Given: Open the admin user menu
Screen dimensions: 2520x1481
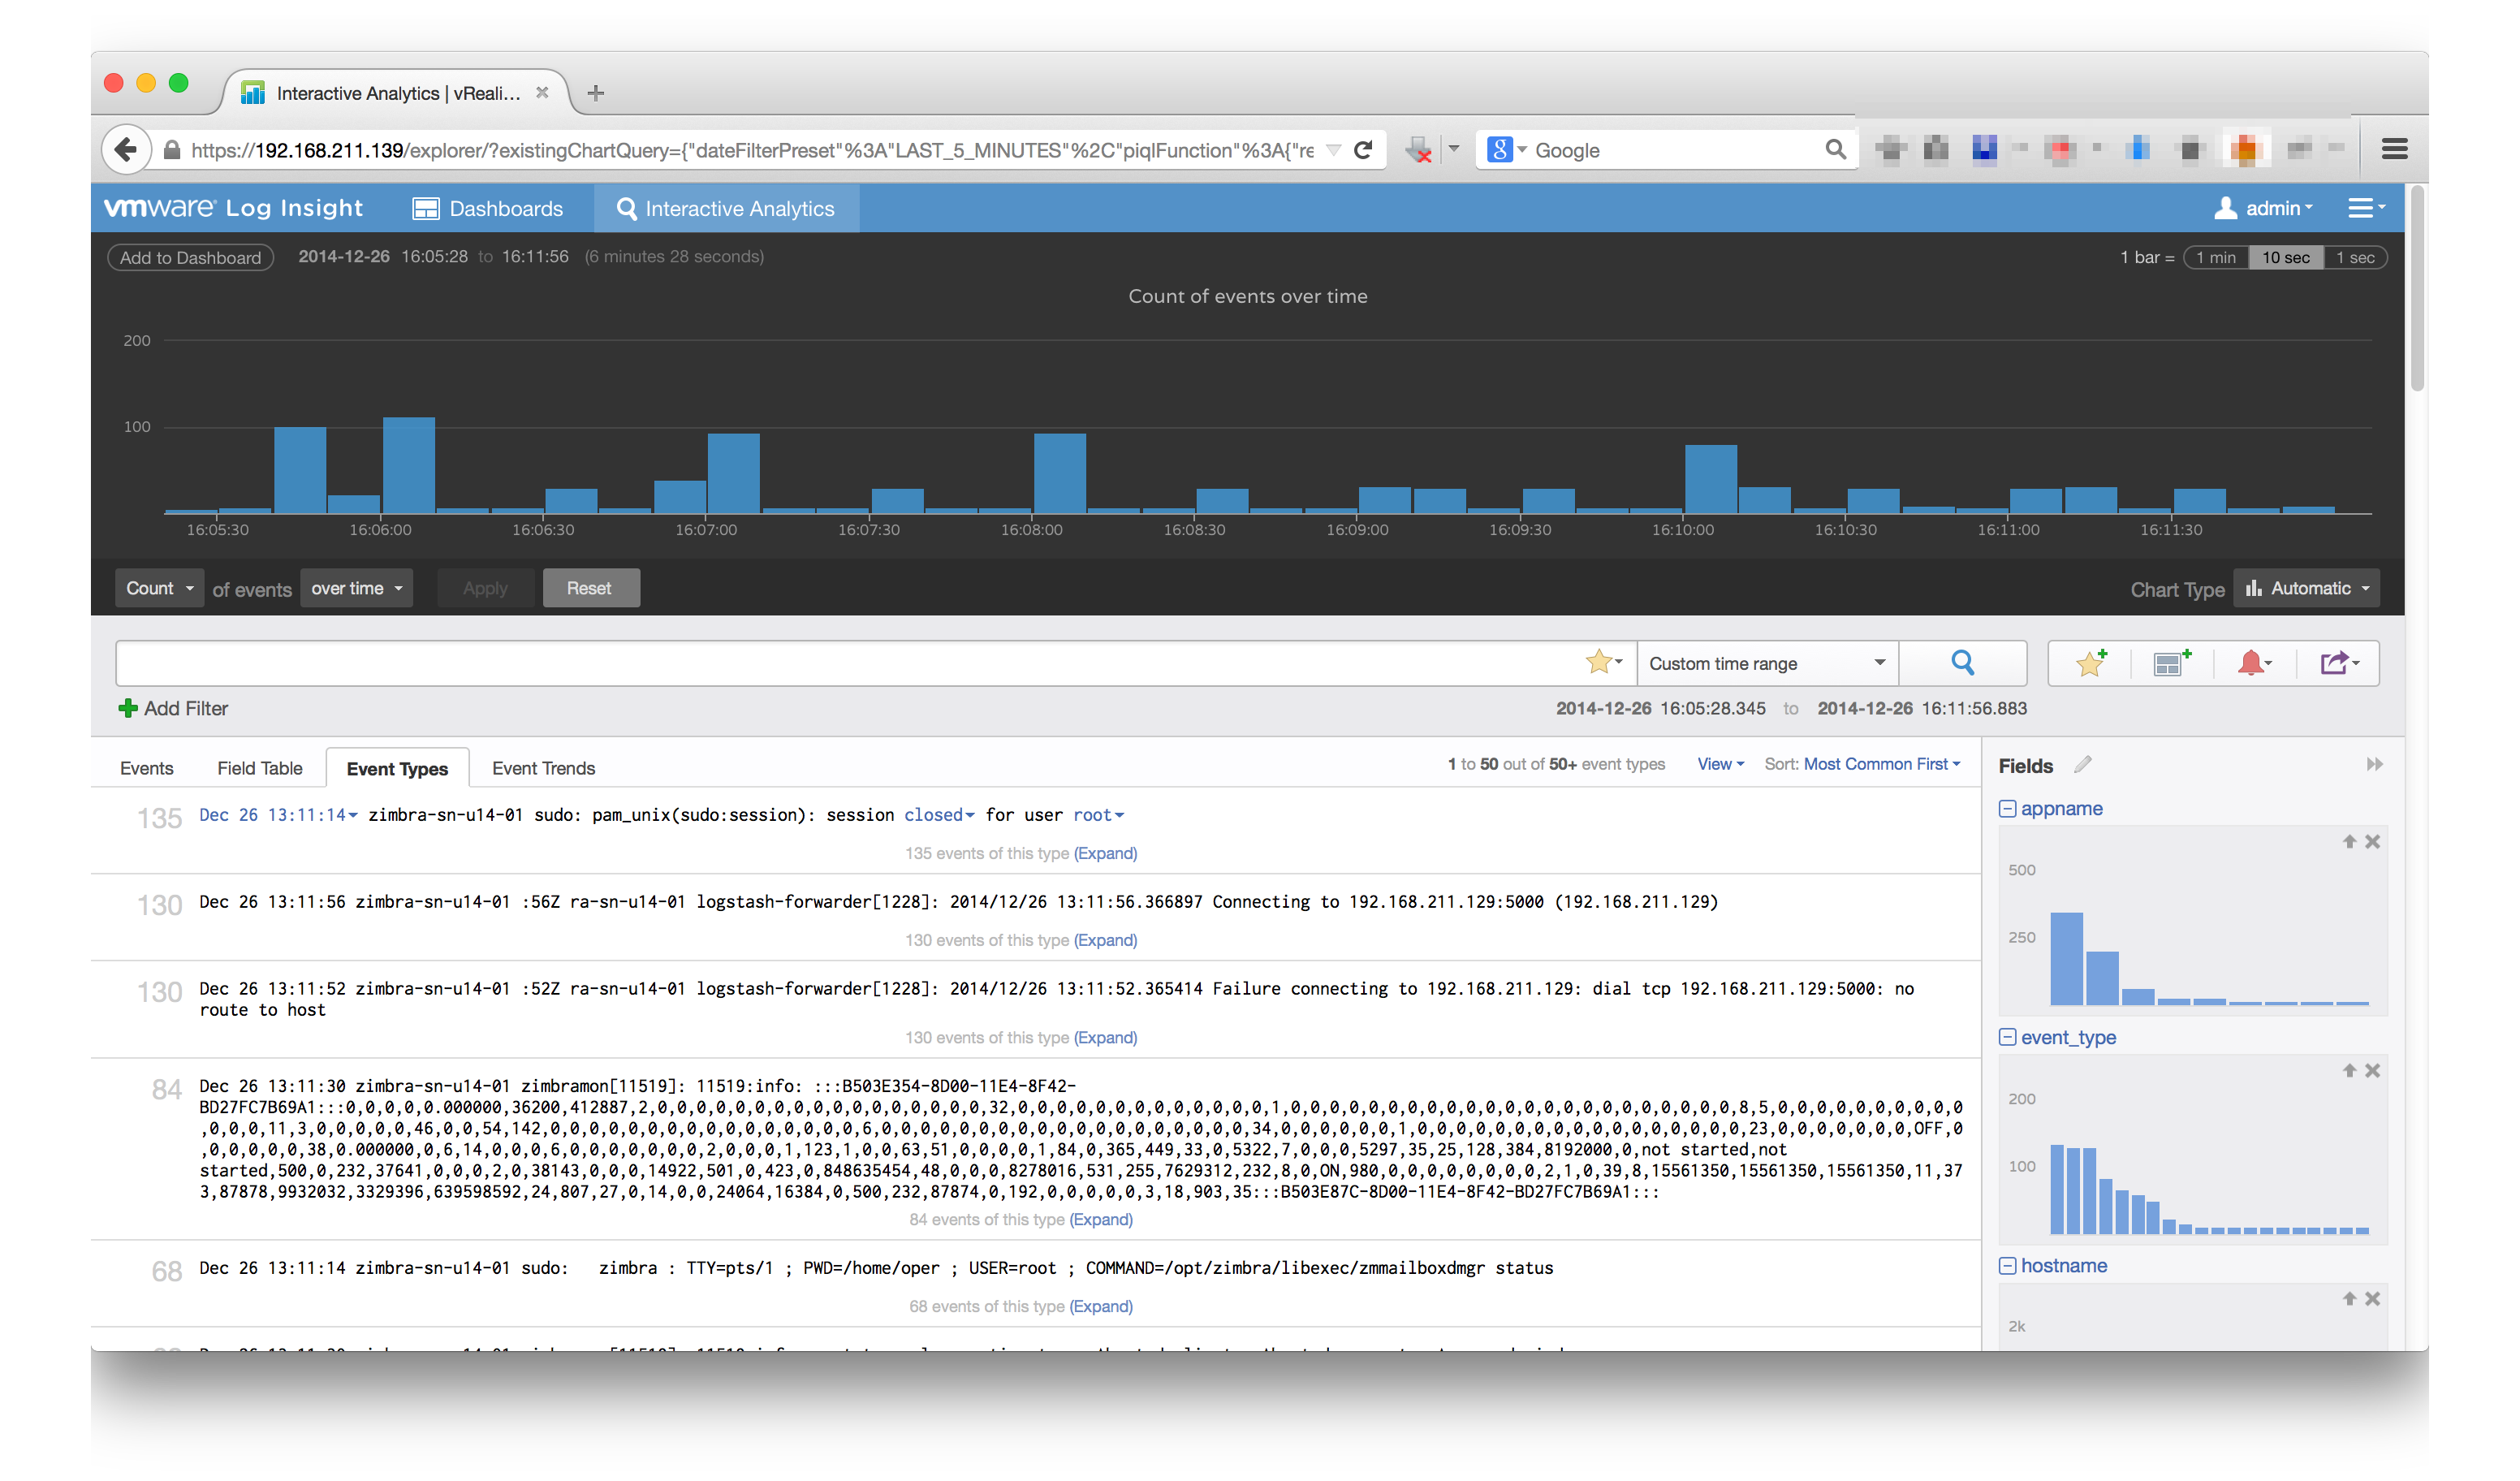Looking at the screenshot, I should tap(2263, 208).
